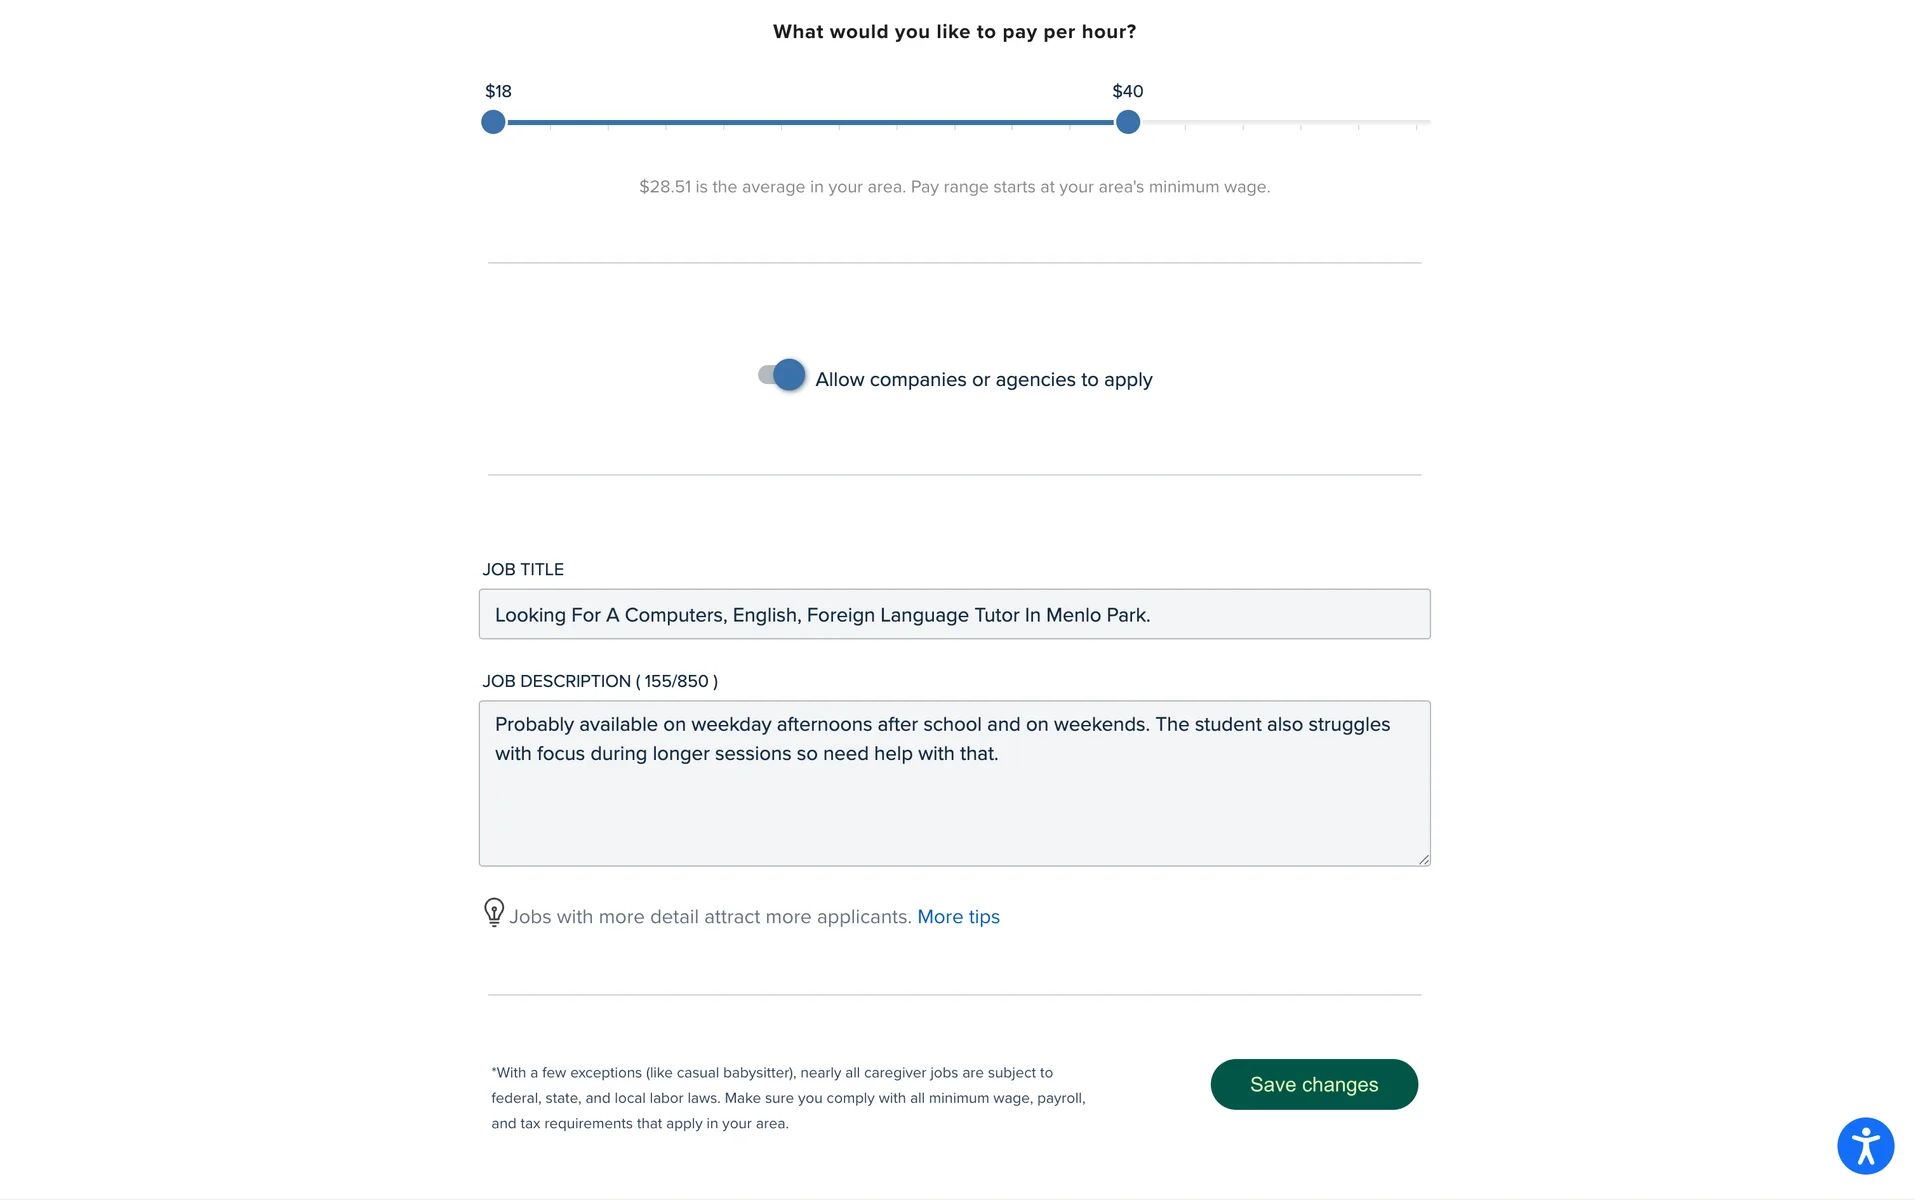
Task: Click the maximum pay slider handle
Action: click(x=1128, y=122)
